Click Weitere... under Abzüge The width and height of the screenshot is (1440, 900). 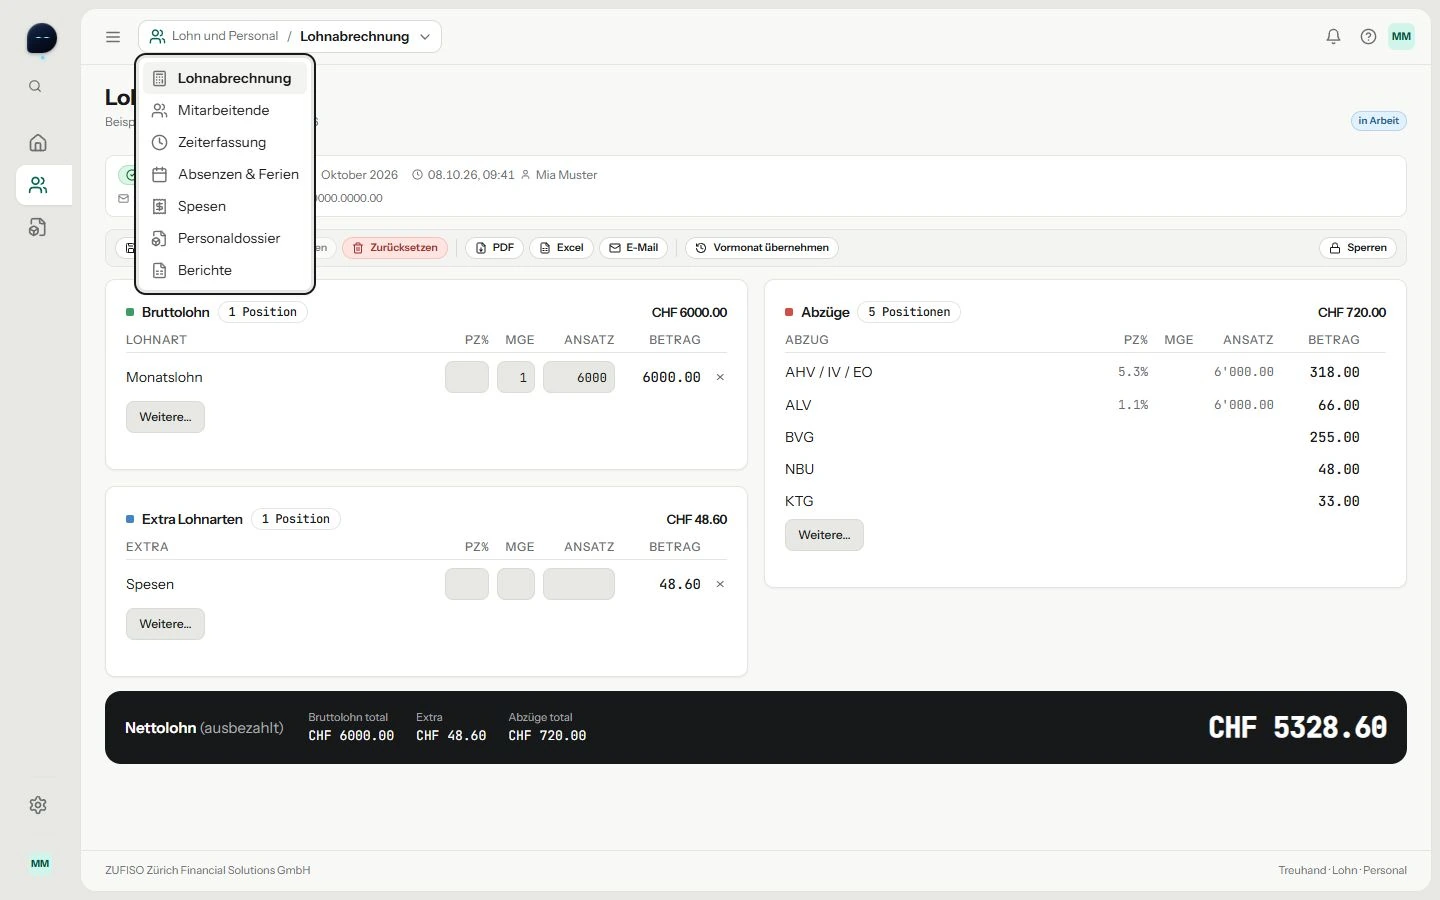pos(824,535)
